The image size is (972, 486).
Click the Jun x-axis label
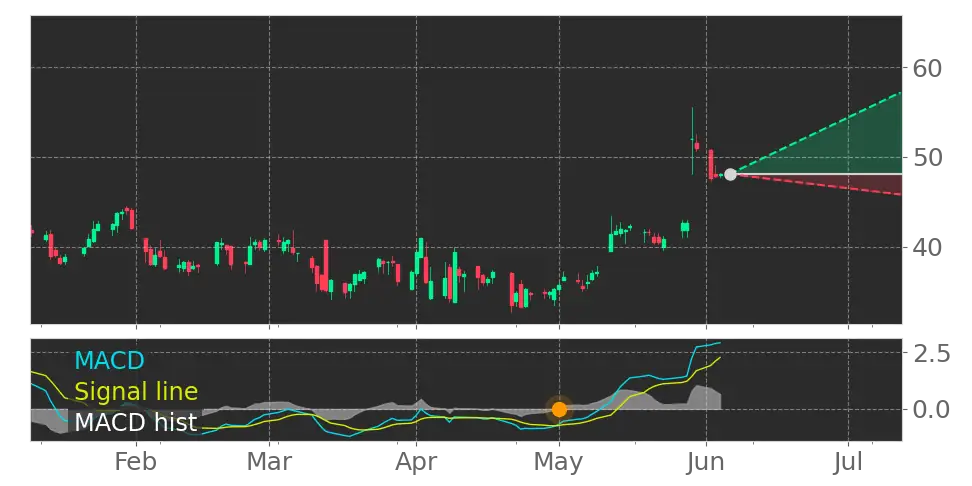coord(706,462)
